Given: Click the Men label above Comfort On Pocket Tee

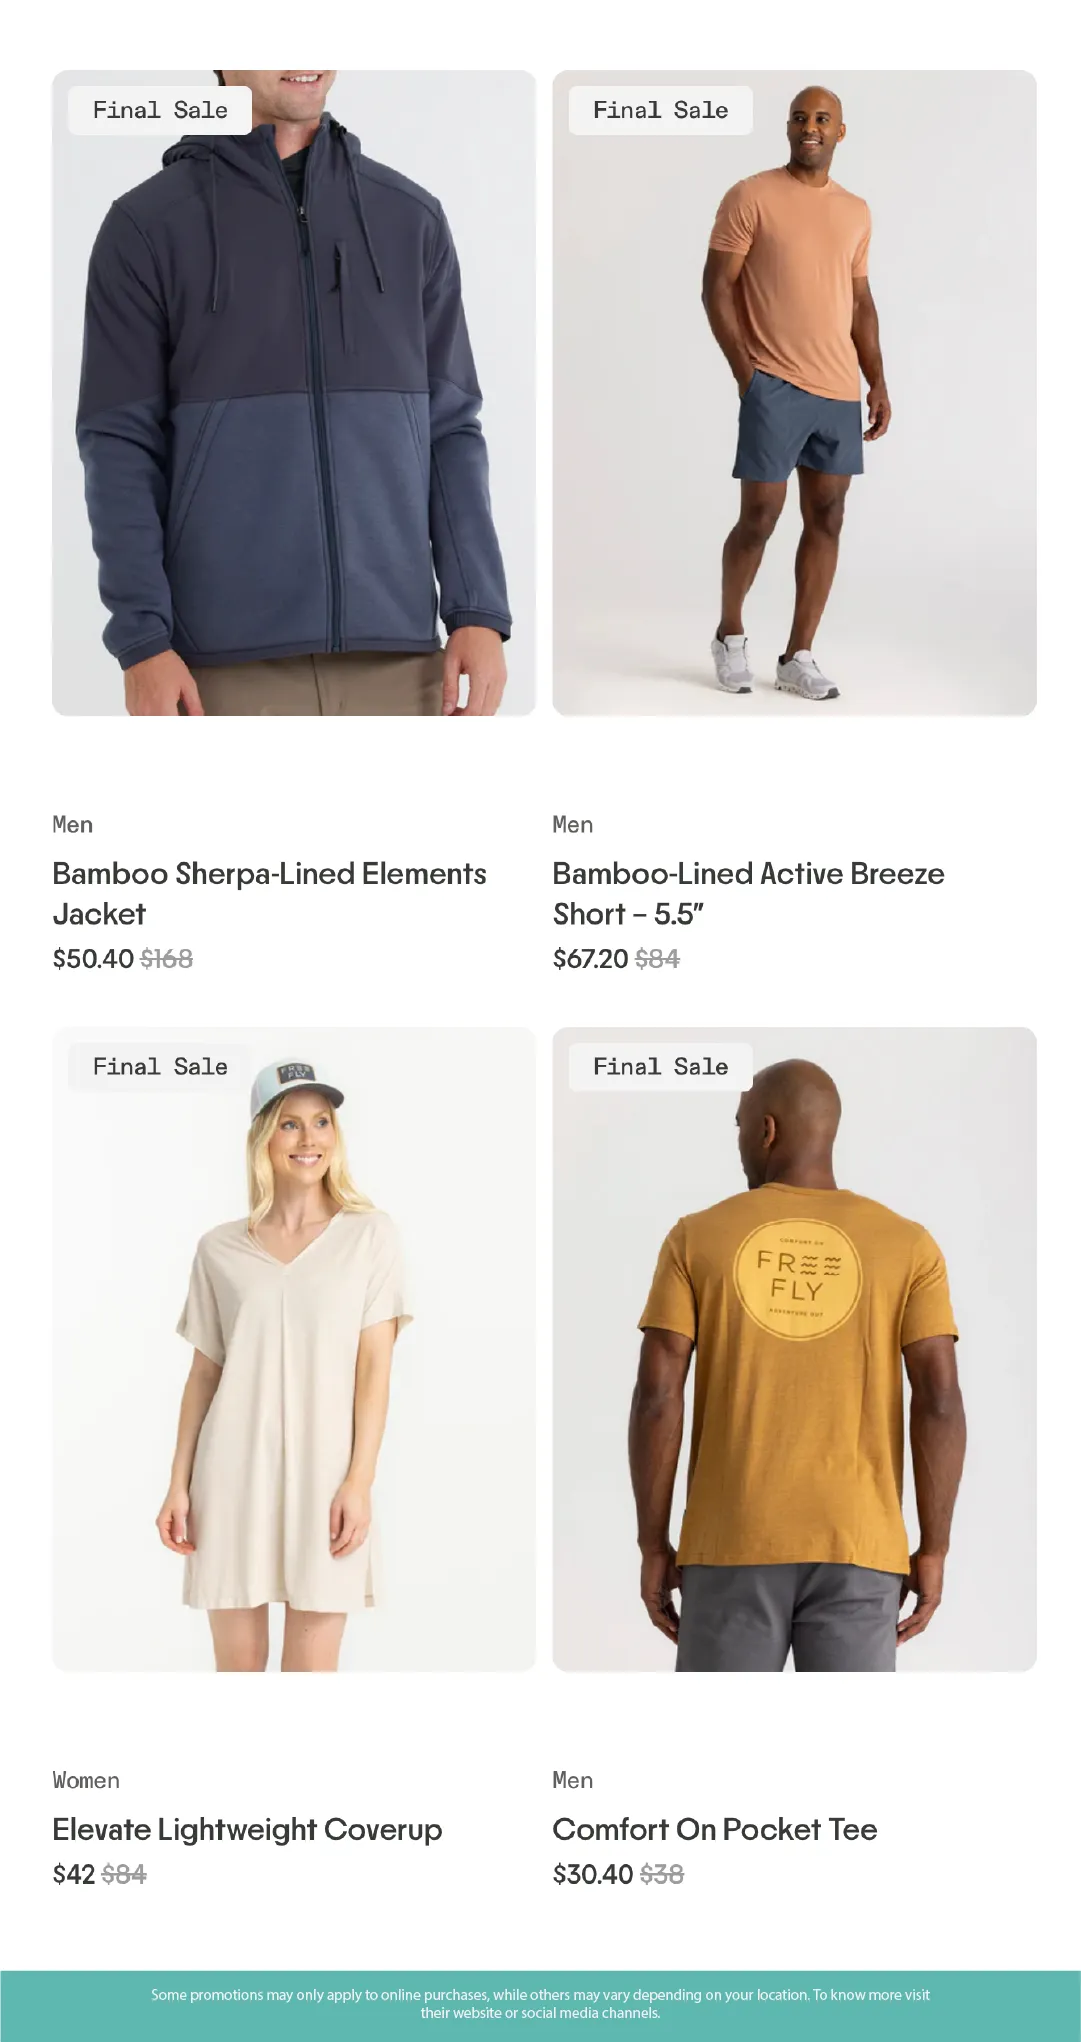Looking at the screenshot, I should pos(573,1781).
